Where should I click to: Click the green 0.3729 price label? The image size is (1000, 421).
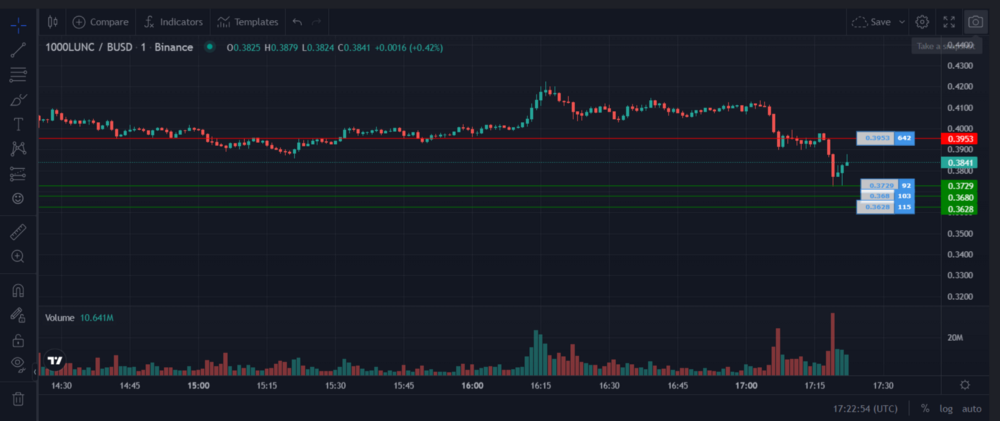coord(959,186)
